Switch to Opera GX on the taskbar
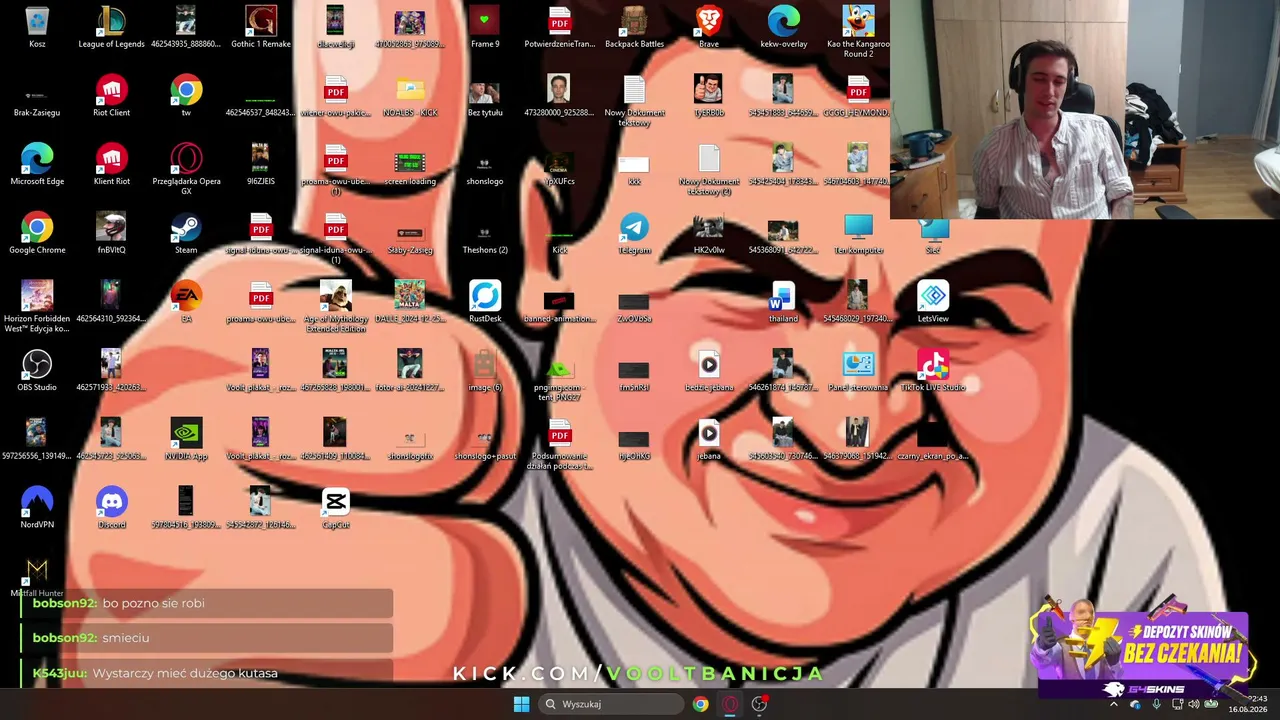 pos(730,704)
